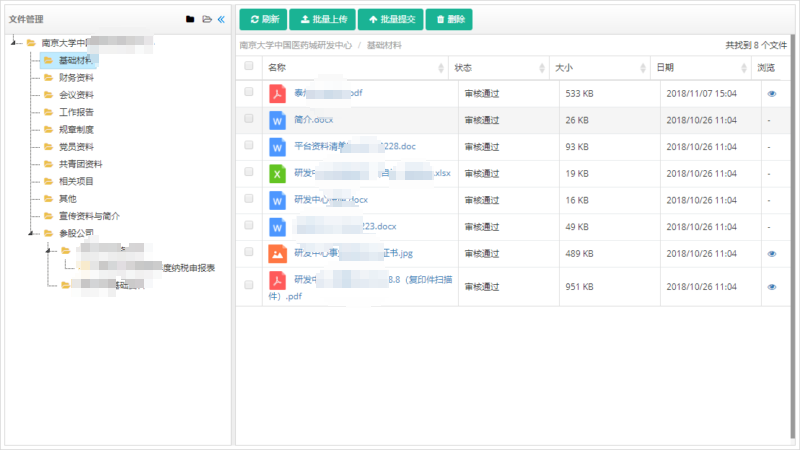Open the 财务资料 folder in tree
This screenshot has width=800, height=450.
75,77
